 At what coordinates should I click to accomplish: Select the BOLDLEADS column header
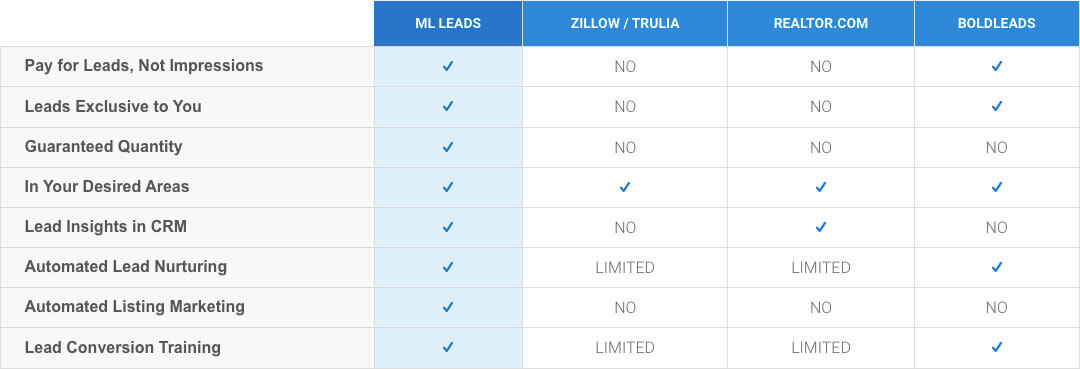[x=997, y=23]
